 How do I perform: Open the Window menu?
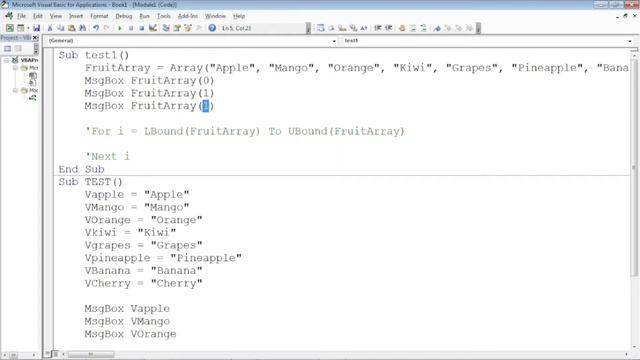point(215,16)
